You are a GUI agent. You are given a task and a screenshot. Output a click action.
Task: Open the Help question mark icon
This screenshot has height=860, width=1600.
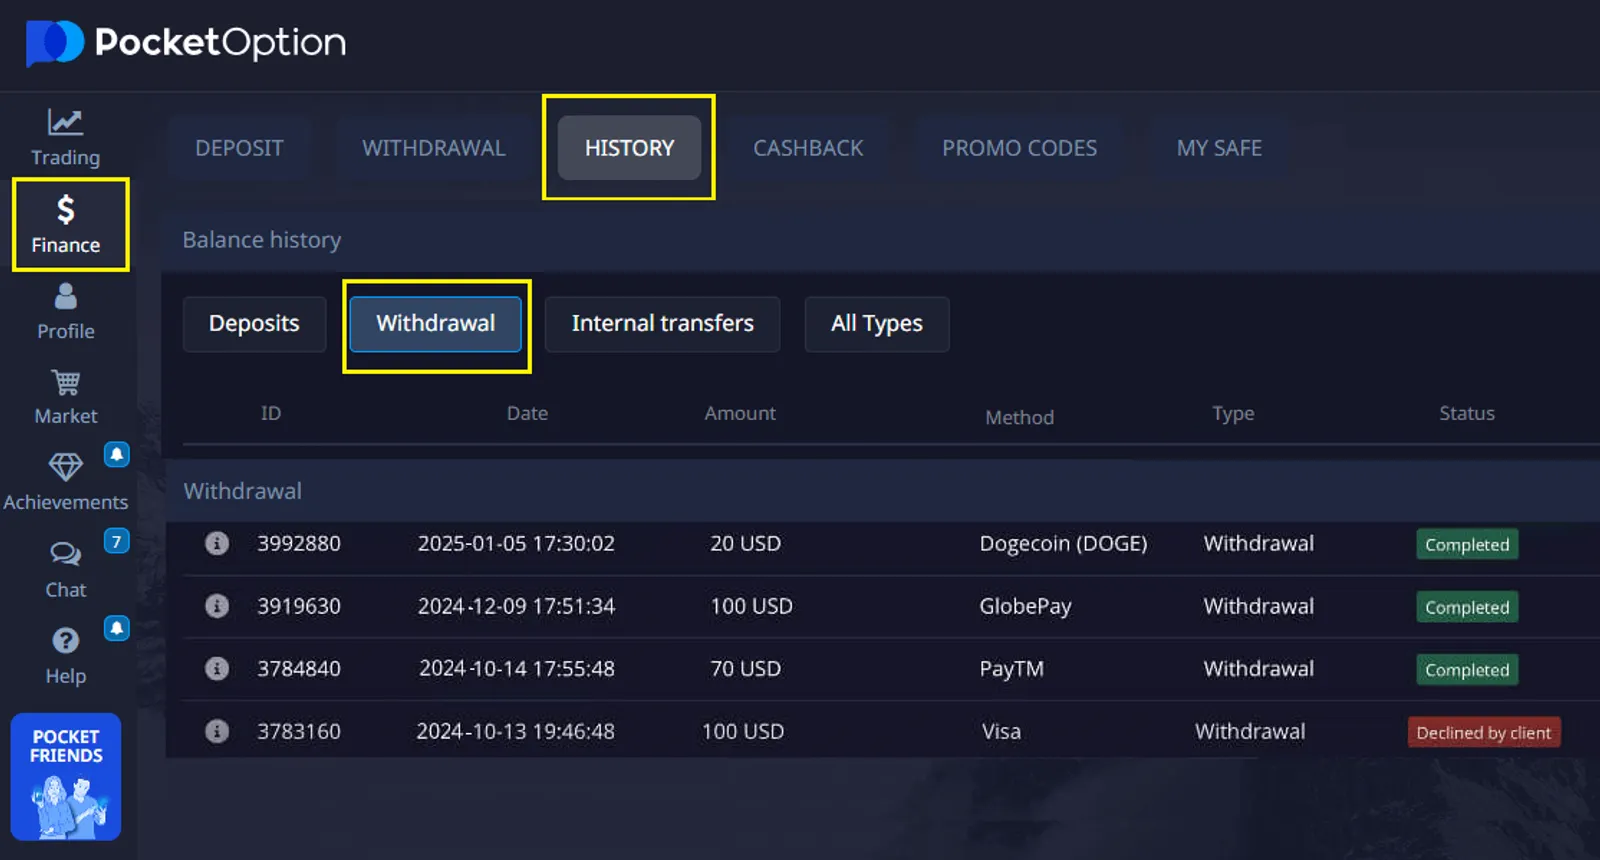[65, 641]
